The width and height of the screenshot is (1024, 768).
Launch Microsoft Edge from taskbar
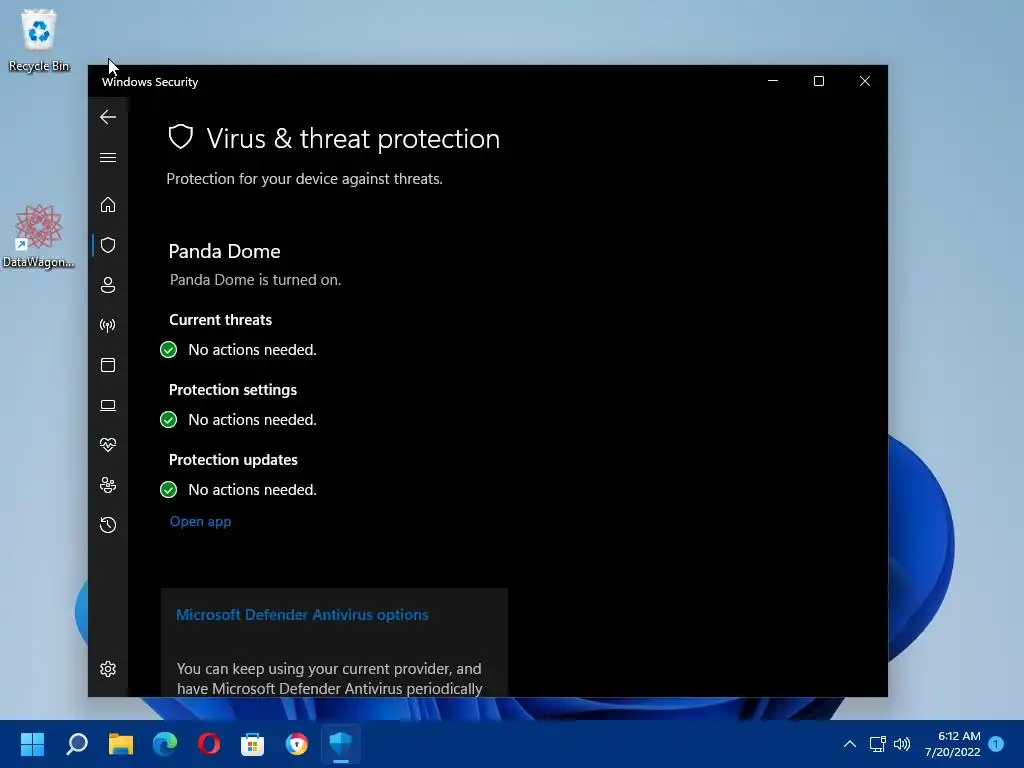[x=165, y=744]
